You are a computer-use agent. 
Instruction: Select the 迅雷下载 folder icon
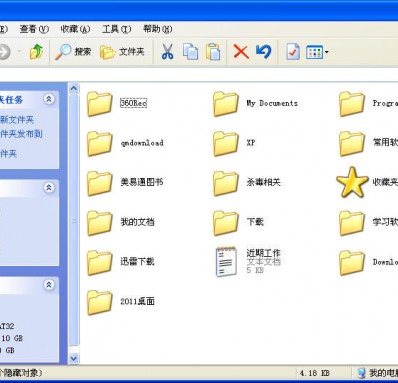pyautogui.click(x=99, y=263)
